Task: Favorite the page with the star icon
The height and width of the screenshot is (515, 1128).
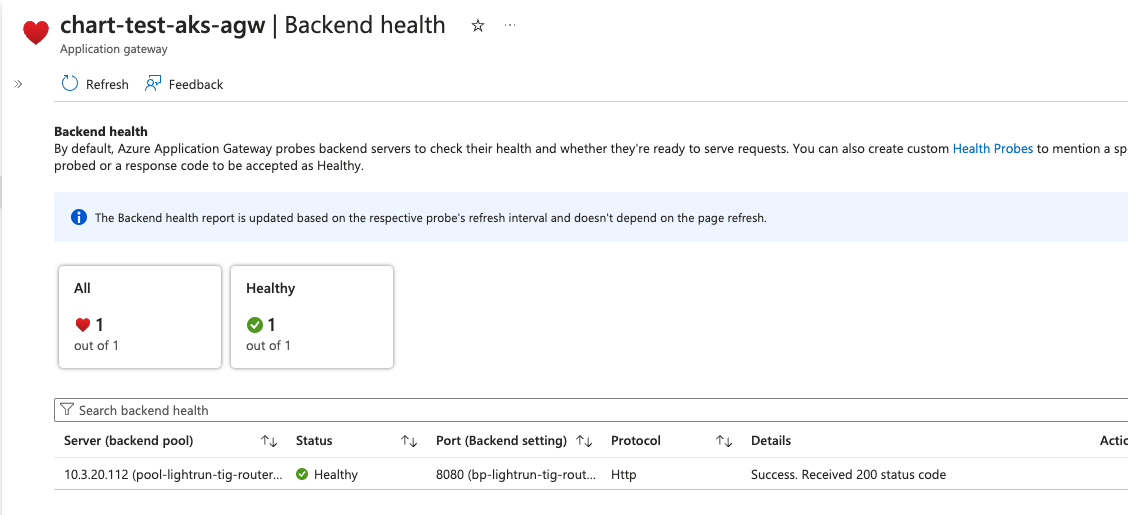Action: click(478, 26)
